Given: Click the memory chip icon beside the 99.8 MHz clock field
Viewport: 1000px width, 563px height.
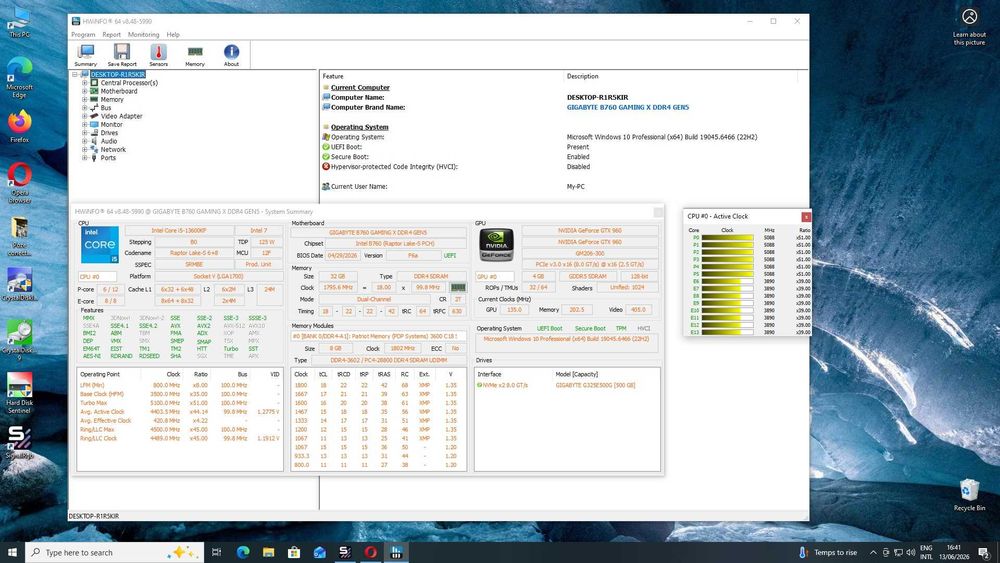Looking at the screenshot, I should [459, 288].
